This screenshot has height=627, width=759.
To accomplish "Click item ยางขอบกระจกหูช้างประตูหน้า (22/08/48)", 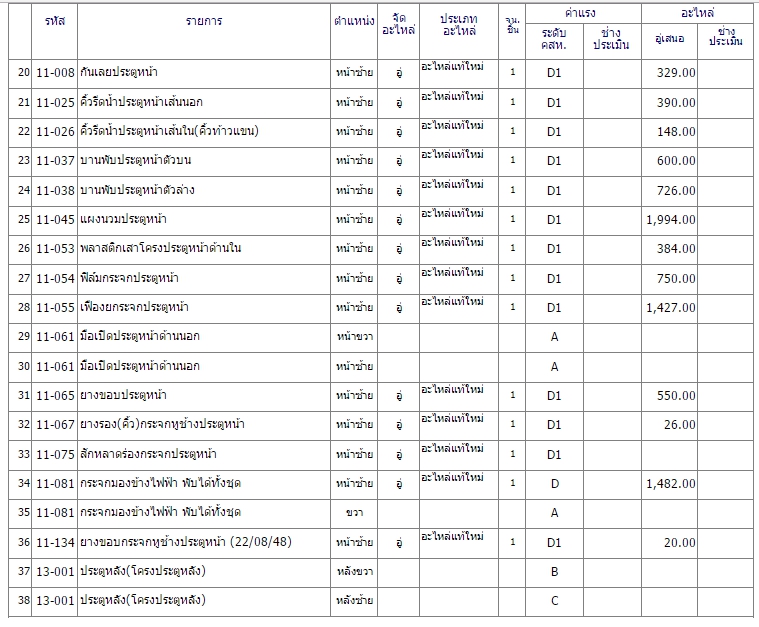I will (x=186, y=542).
